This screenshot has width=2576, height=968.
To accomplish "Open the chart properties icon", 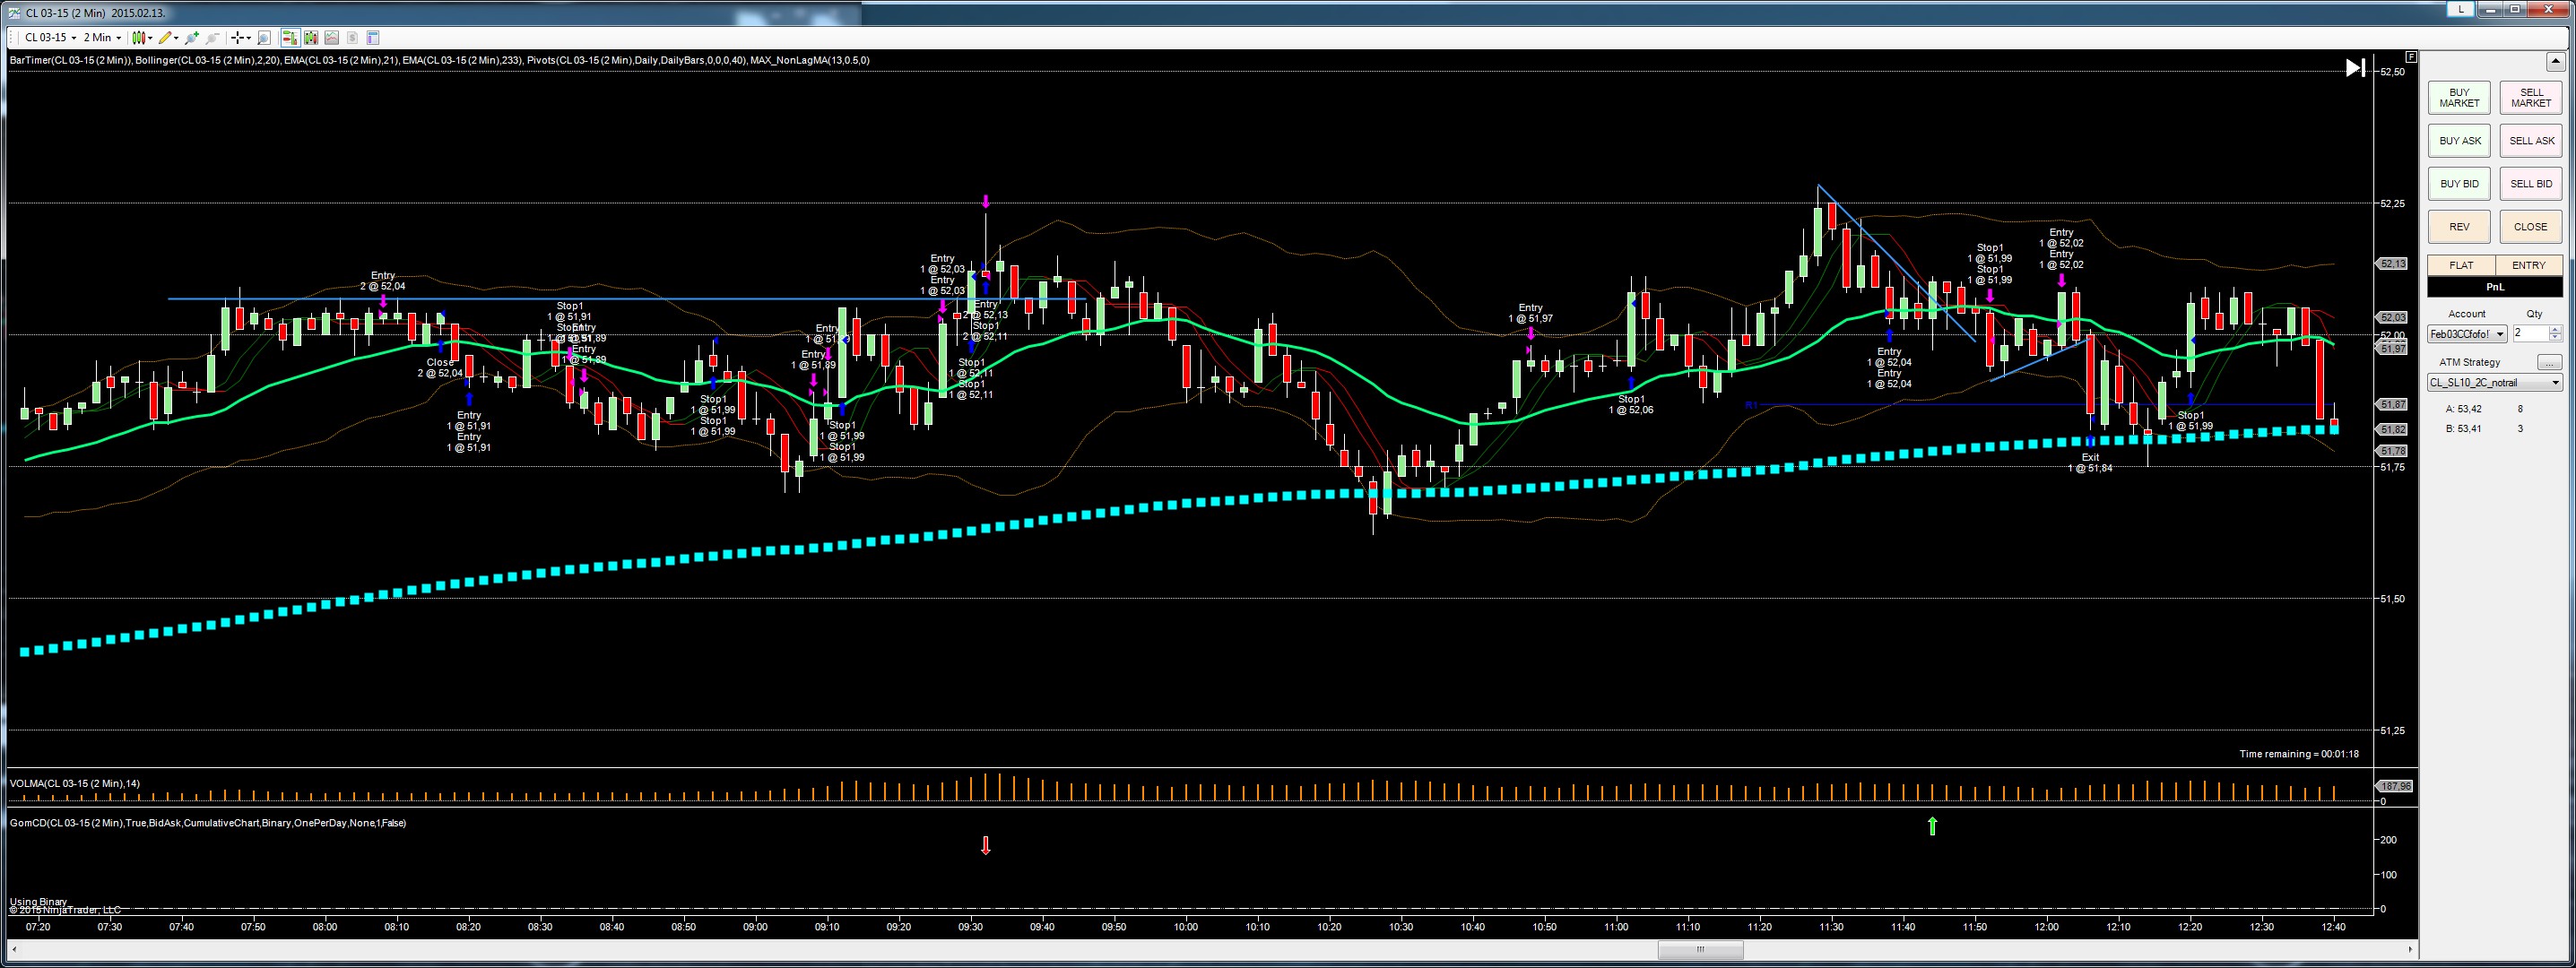I will pos(373,38).
